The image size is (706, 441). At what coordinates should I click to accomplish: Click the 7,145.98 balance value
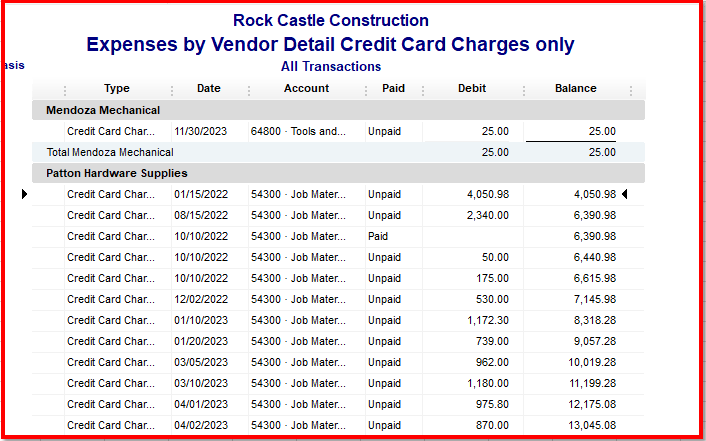594,300
